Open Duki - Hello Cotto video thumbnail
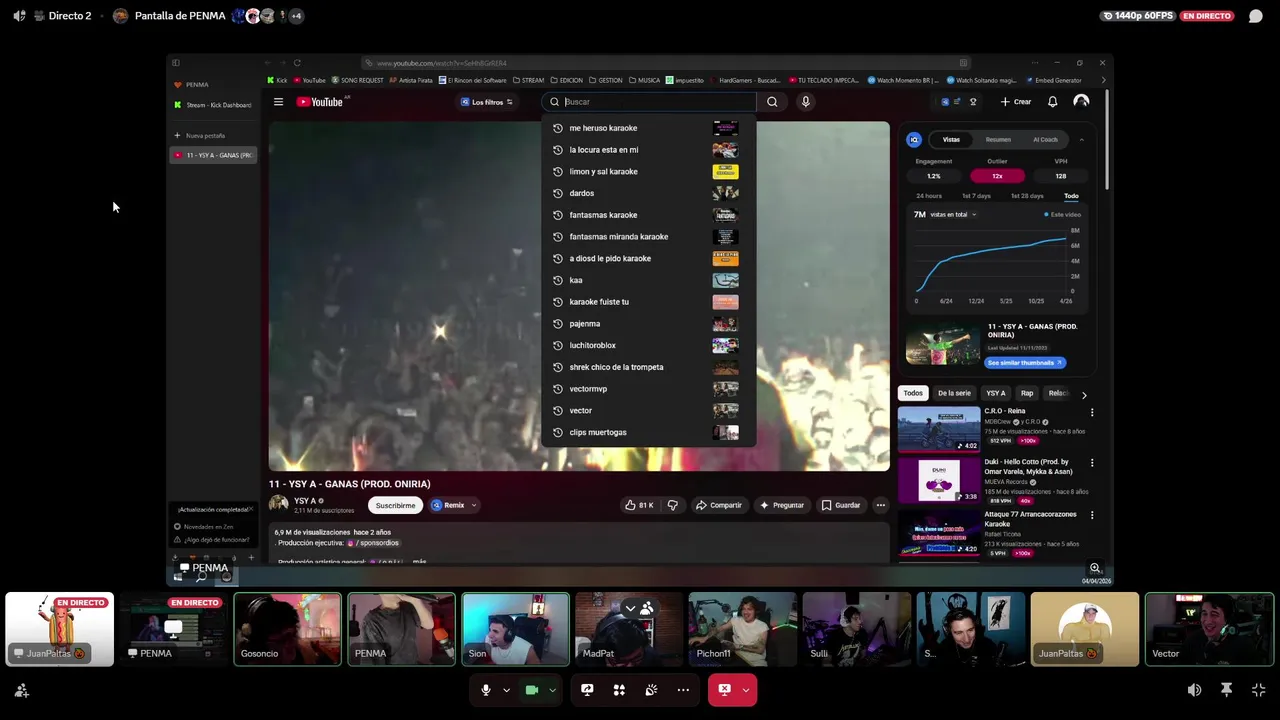This screenshot has width=1280, height=720. tap(939, 480)
